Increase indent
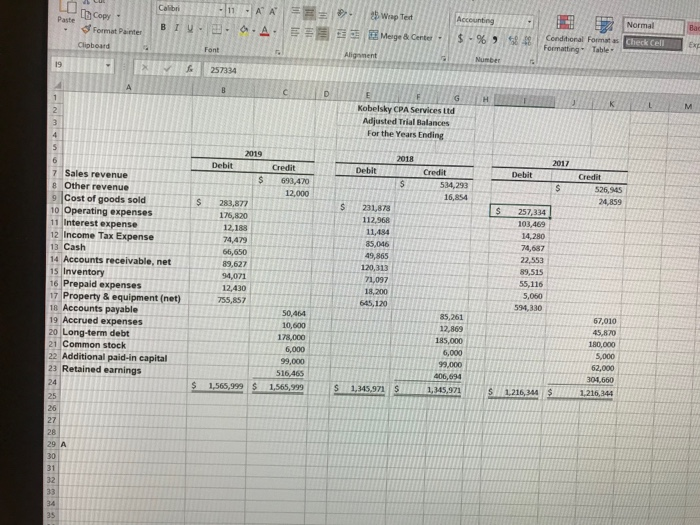The image size is (700, 525). point(354,34)
